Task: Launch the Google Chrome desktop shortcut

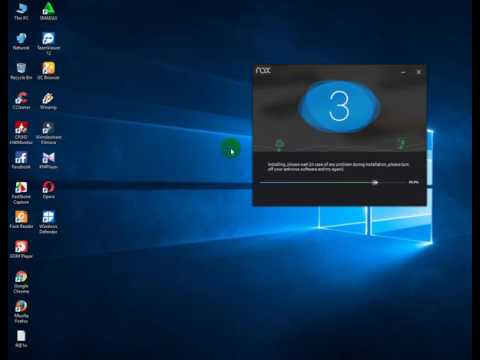Action: pyautogui.click(x=21, y=282)
